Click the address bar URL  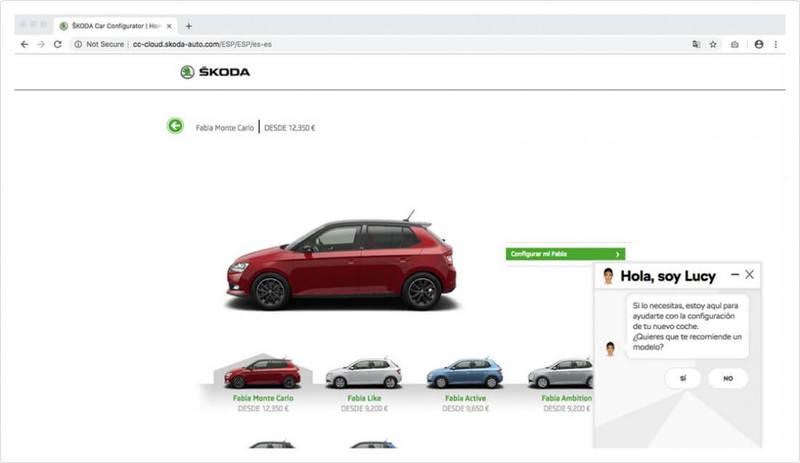pyautogui.click(x=202, y=44)
